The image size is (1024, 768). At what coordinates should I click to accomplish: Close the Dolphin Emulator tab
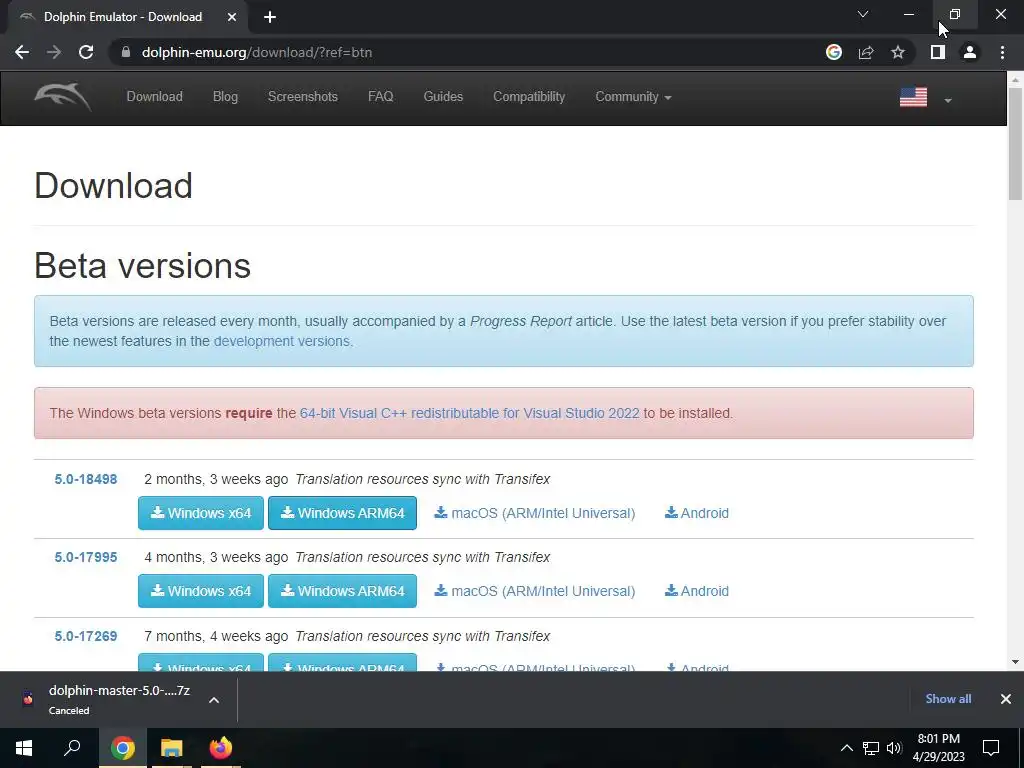click(x=232, y=17)
